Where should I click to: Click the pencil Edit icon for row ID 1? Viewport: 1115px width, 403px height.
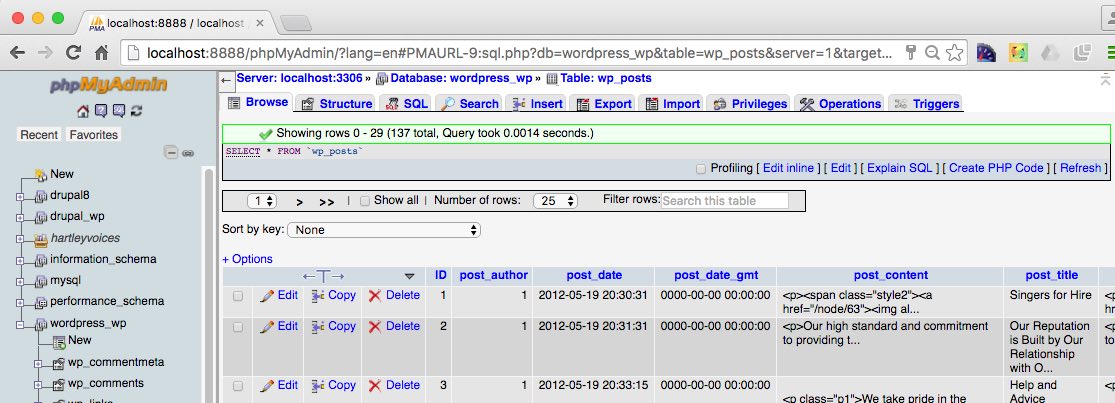click(x=267, y=296)
